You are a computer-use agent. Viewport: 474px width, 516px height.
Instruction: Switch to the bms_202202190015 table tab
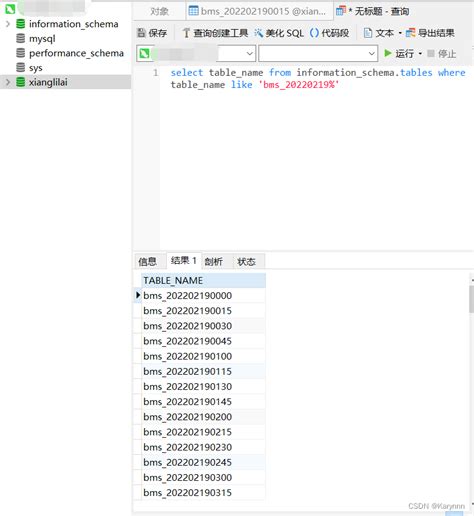259,11
